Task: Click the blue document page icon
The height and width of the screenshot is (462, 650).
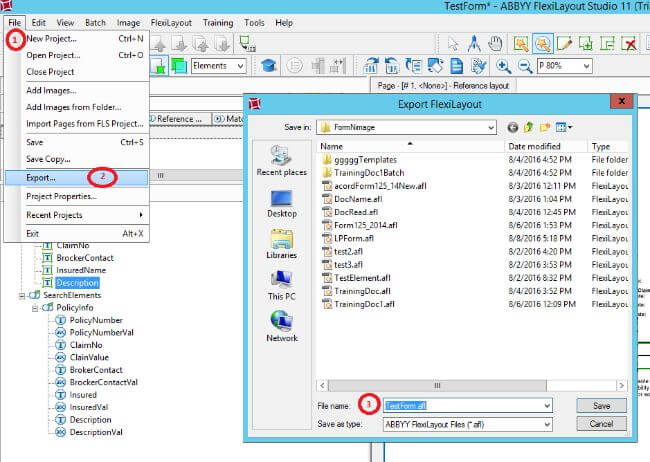Action: pos(456,66)
